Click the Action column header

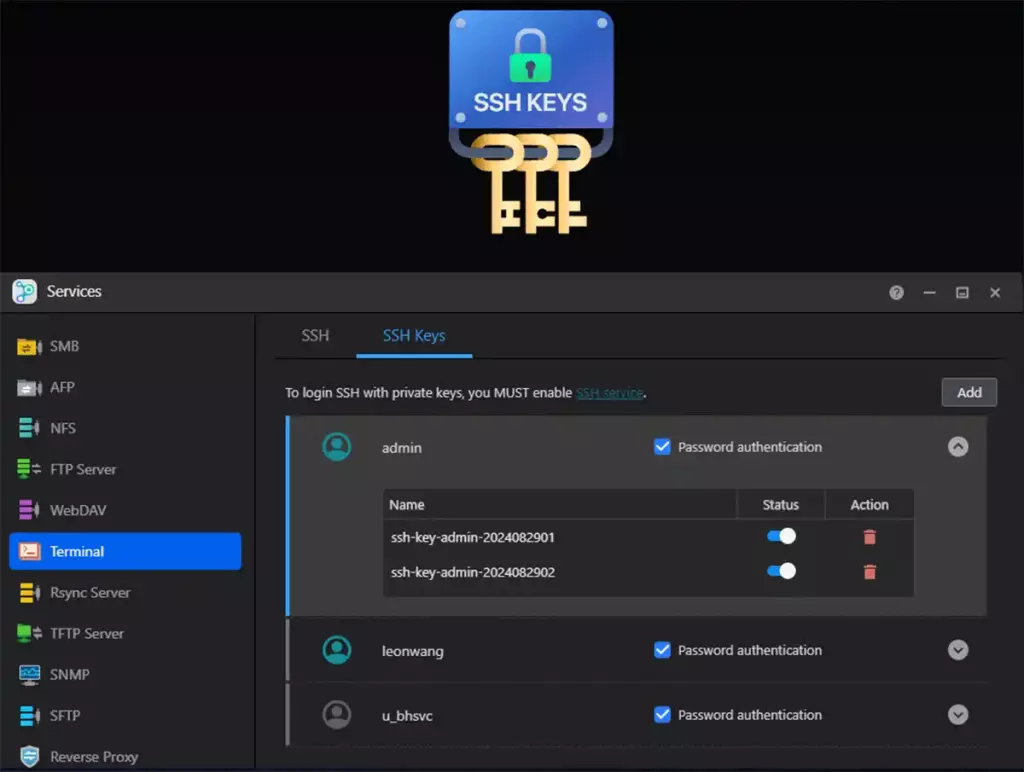[x=869, y=505]
